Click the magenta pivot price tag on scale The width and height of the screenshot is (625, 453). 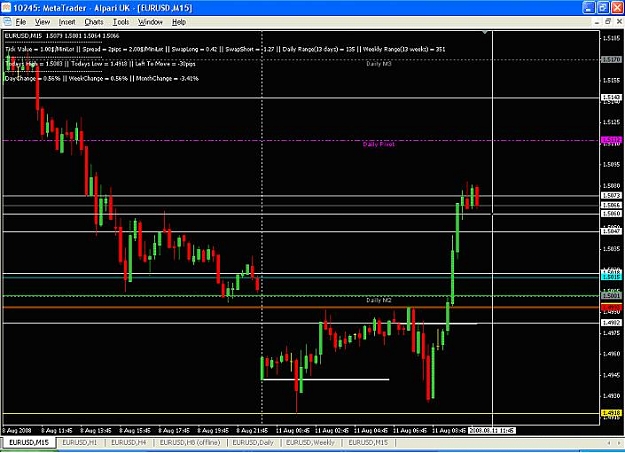pyautogui.click(x=611, y=140)
